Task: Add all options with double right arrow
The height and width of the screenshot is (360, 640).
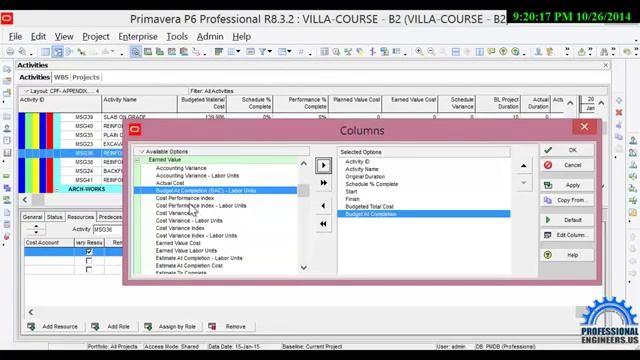Action: (323, 183)
